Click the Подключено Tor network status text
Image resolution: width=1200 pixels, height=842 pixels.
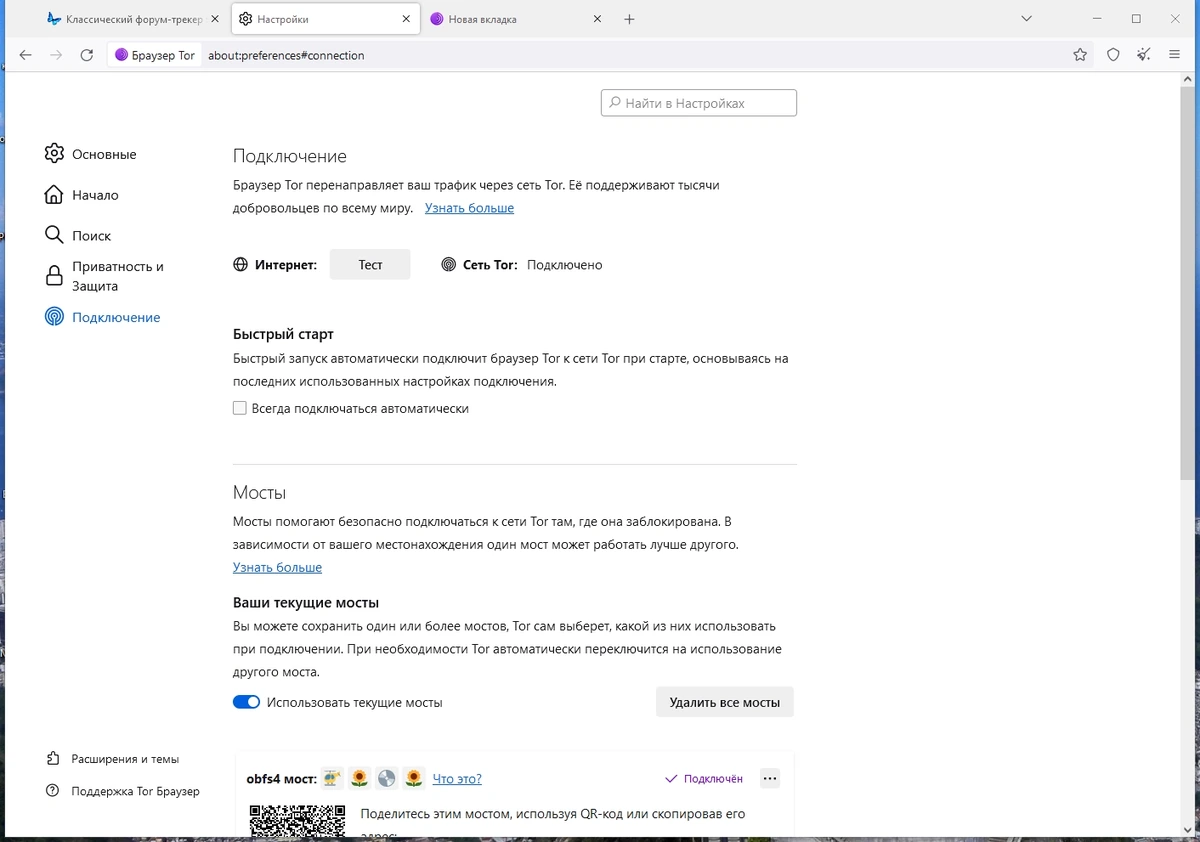pos(564,265)
